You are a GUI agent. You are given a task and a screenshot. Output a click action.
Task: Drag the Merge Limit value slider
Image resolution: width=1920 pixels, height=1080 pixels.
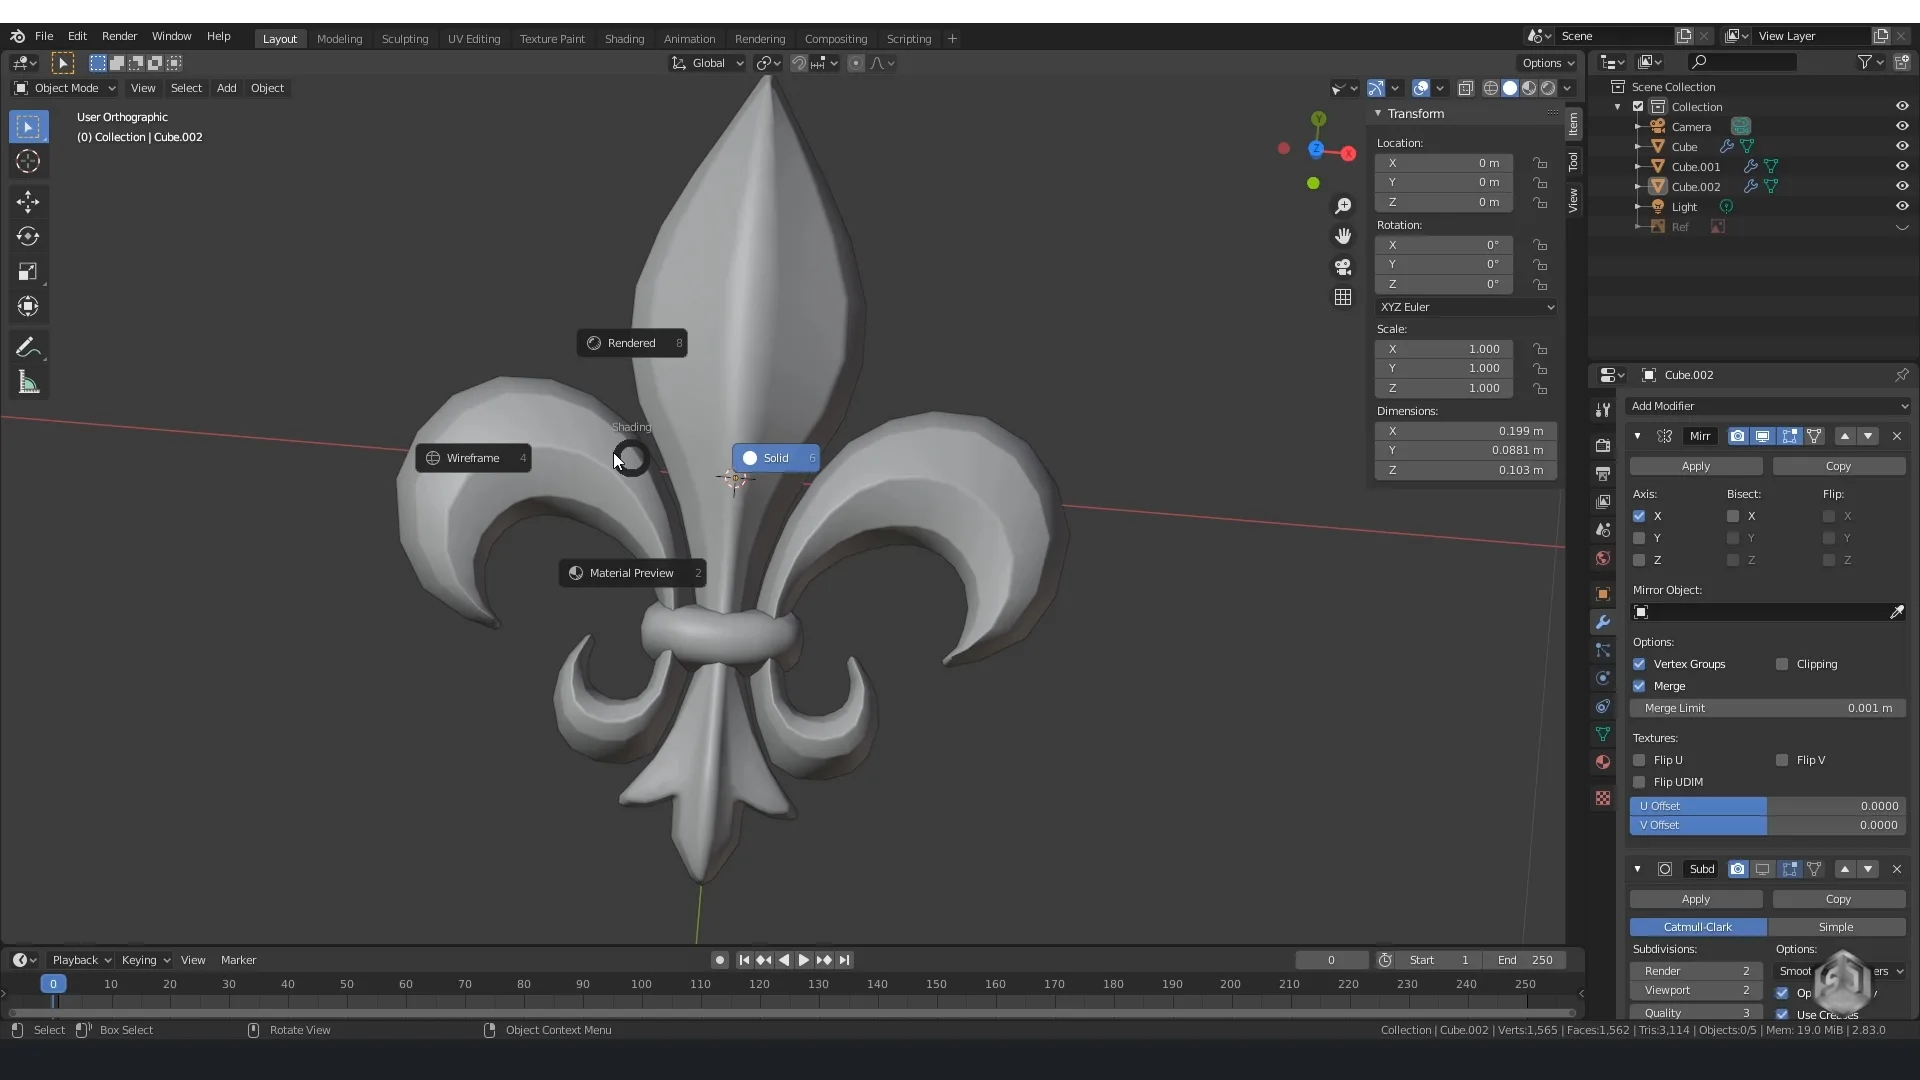[x=1767, y=708]
